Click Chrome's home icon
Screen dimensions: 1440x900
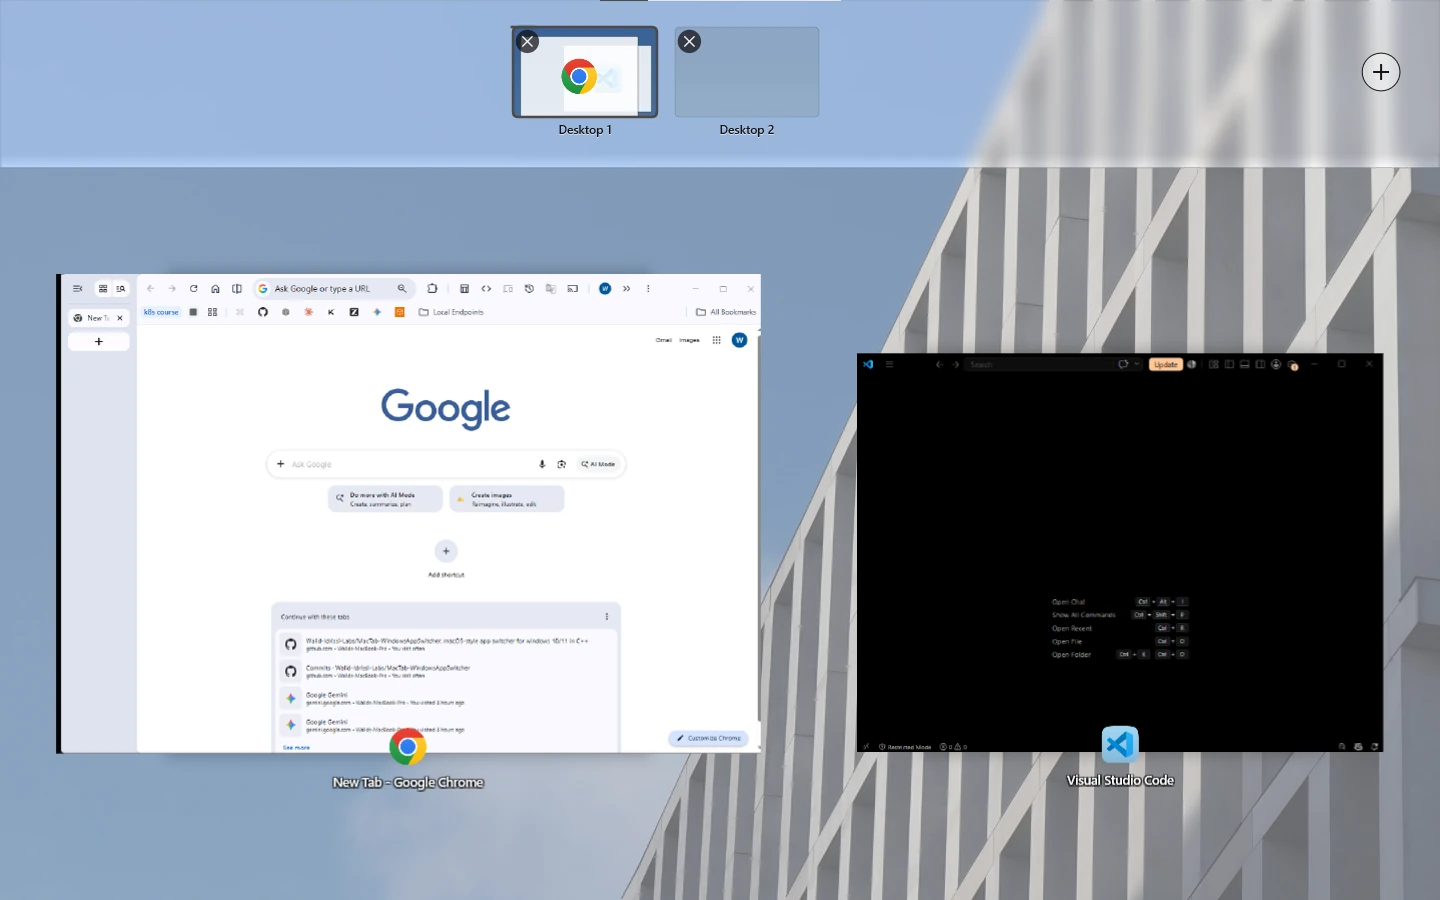(215, 289)
